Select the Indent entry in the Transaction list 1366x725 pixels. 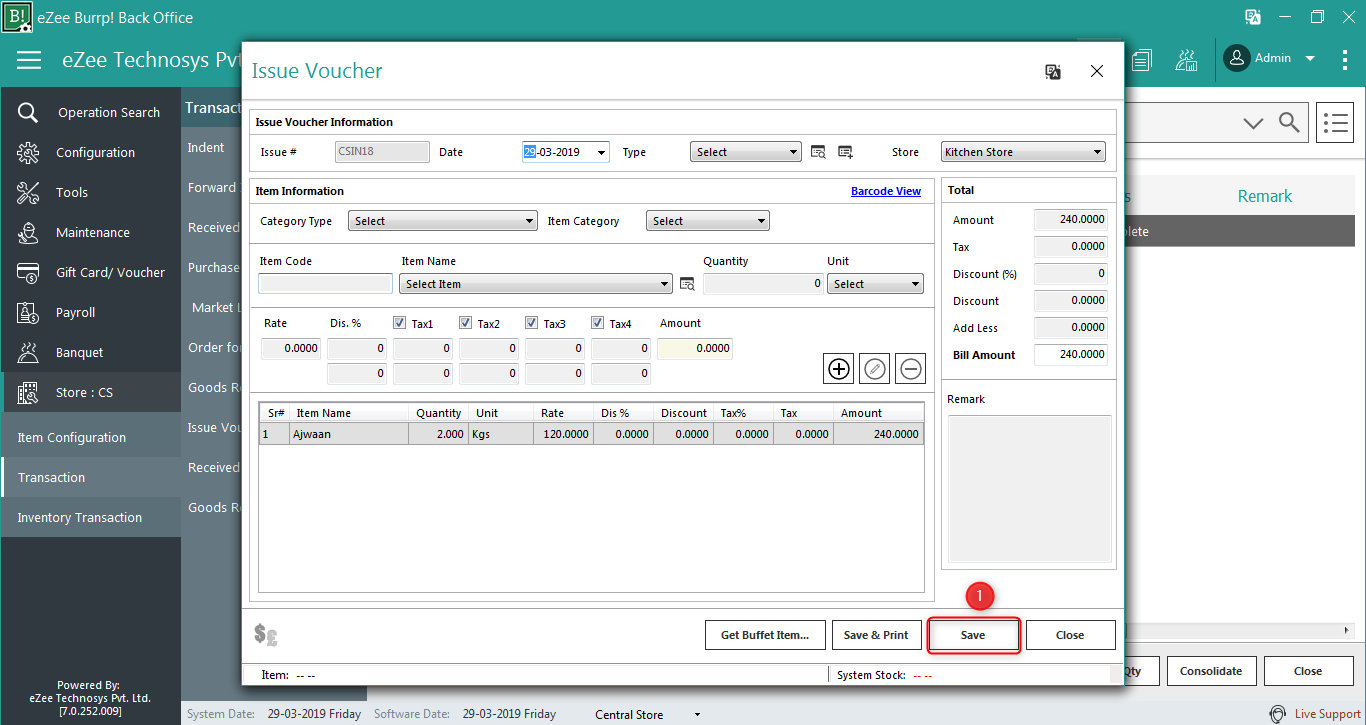pos(206,147)
